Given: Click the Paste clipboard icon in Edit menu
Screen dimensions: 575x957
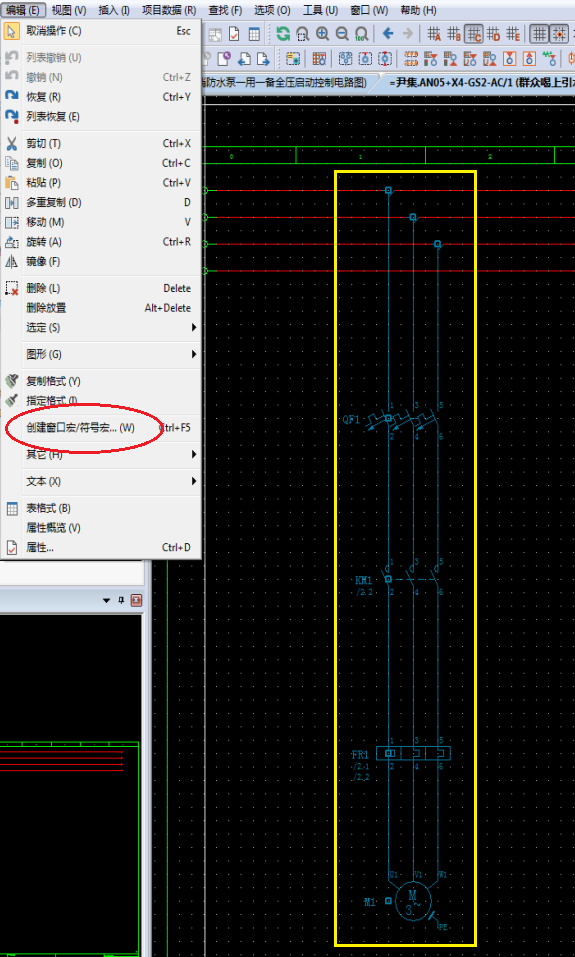Looking at the screenshot, I should [12, 182].
